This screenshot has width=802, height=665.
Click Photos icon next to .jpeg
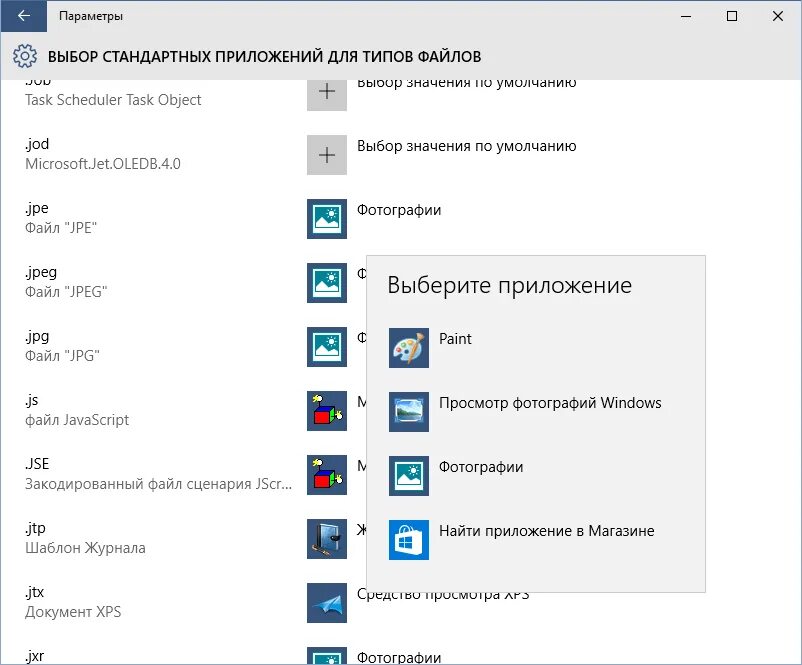point(327,283)
